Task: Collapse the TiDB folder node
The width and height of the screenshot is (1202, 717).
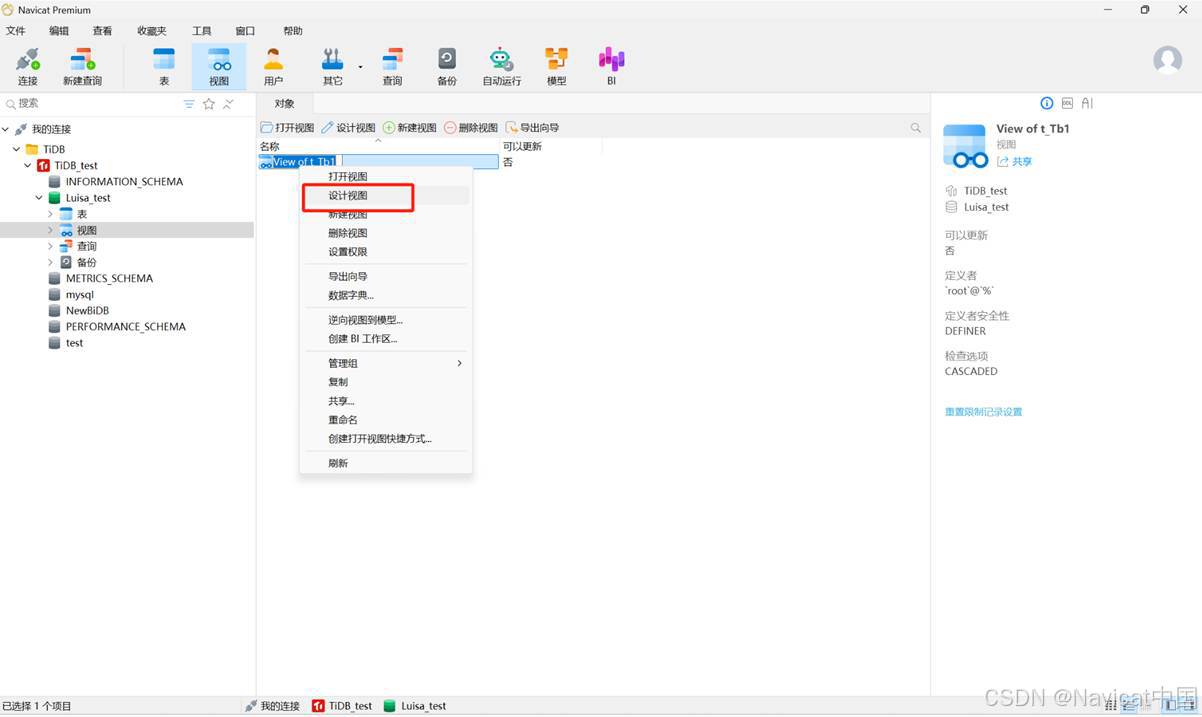Action: click(17, 149)
